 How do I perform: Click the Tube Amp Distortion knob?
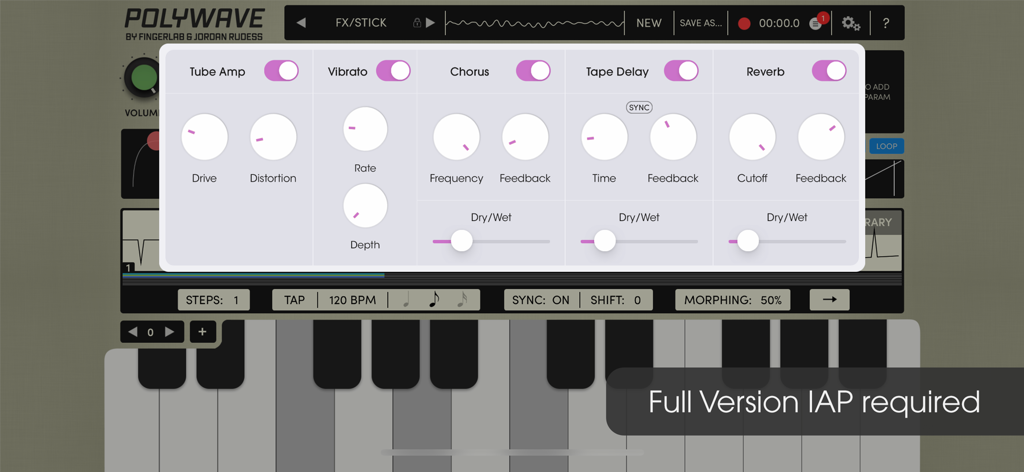pyautogui.click(x=273, y=137)
